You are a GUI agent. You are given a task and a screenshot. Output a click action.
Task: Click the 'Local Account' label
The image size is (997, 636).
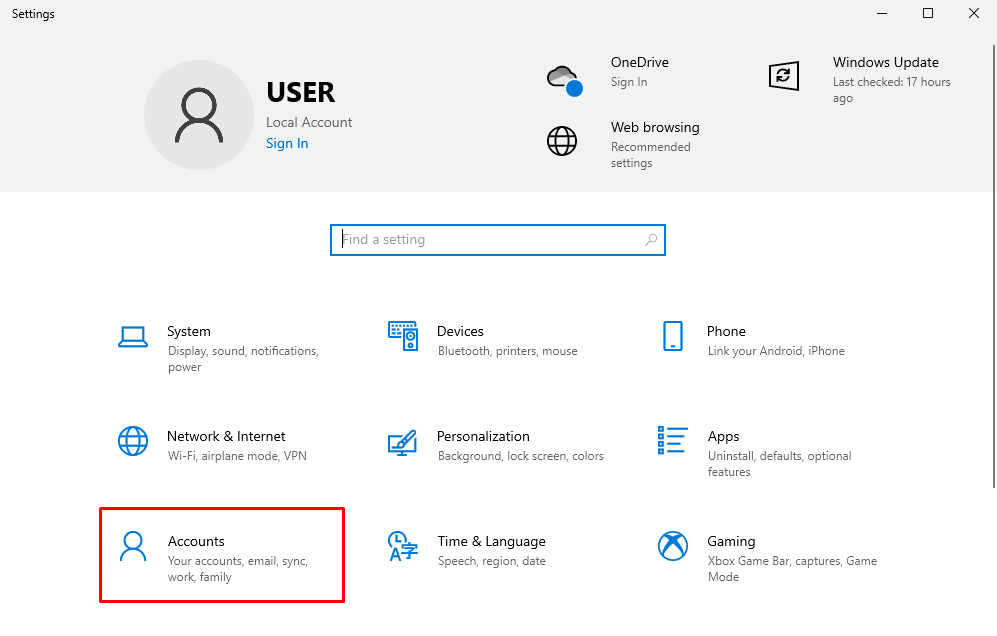309,122
